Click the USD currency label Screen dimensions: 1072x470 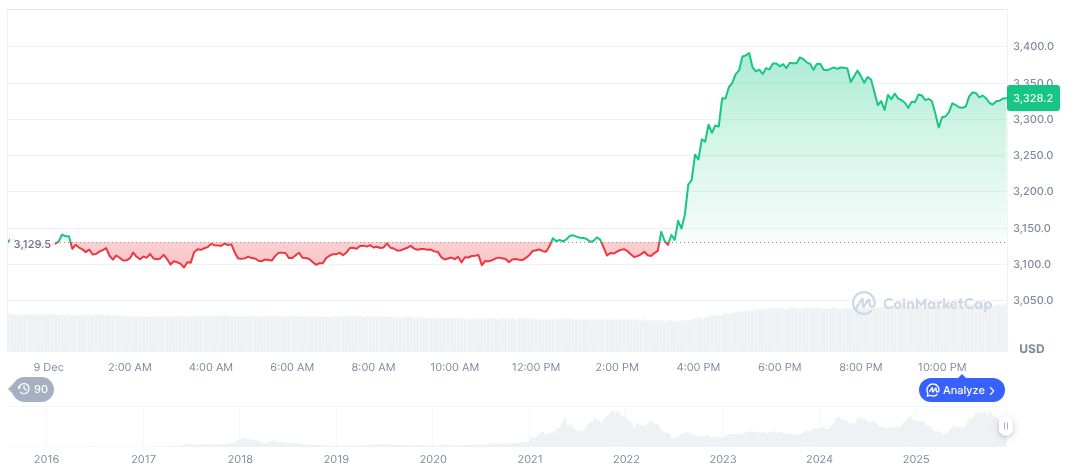coord(1031,348)
